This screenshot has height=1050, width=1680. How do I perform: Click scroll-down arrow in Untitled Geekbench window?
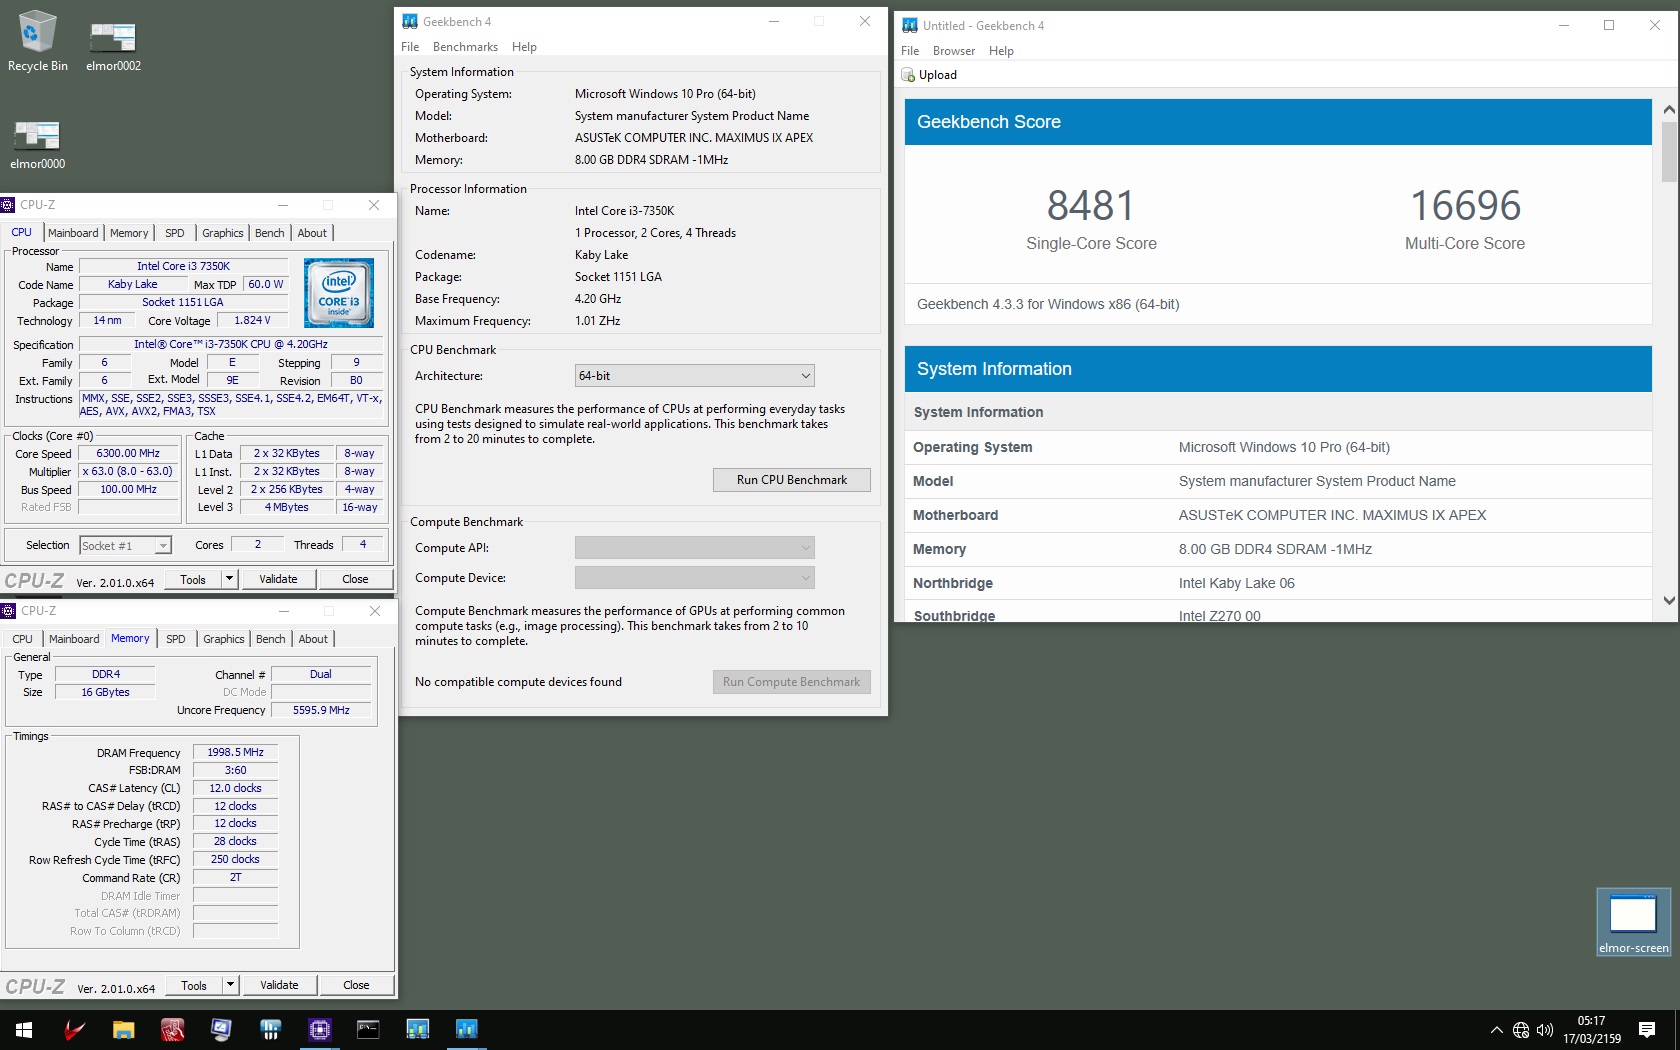1669,601
